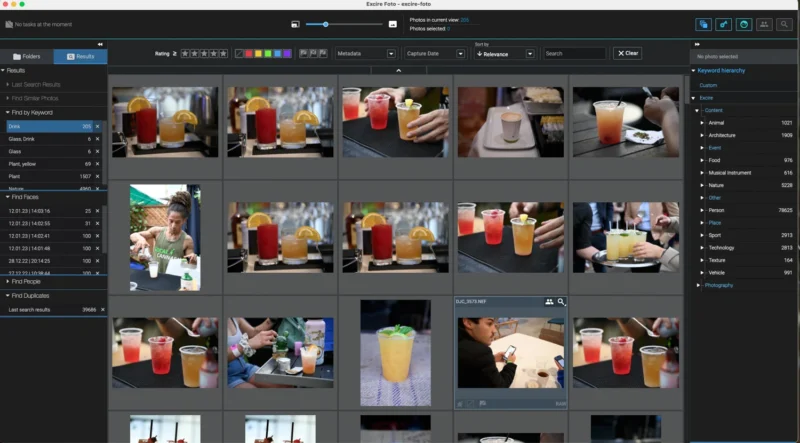Filter by blue color label
This screenshot has height=443, width=800.
click(x=278, y=53)
